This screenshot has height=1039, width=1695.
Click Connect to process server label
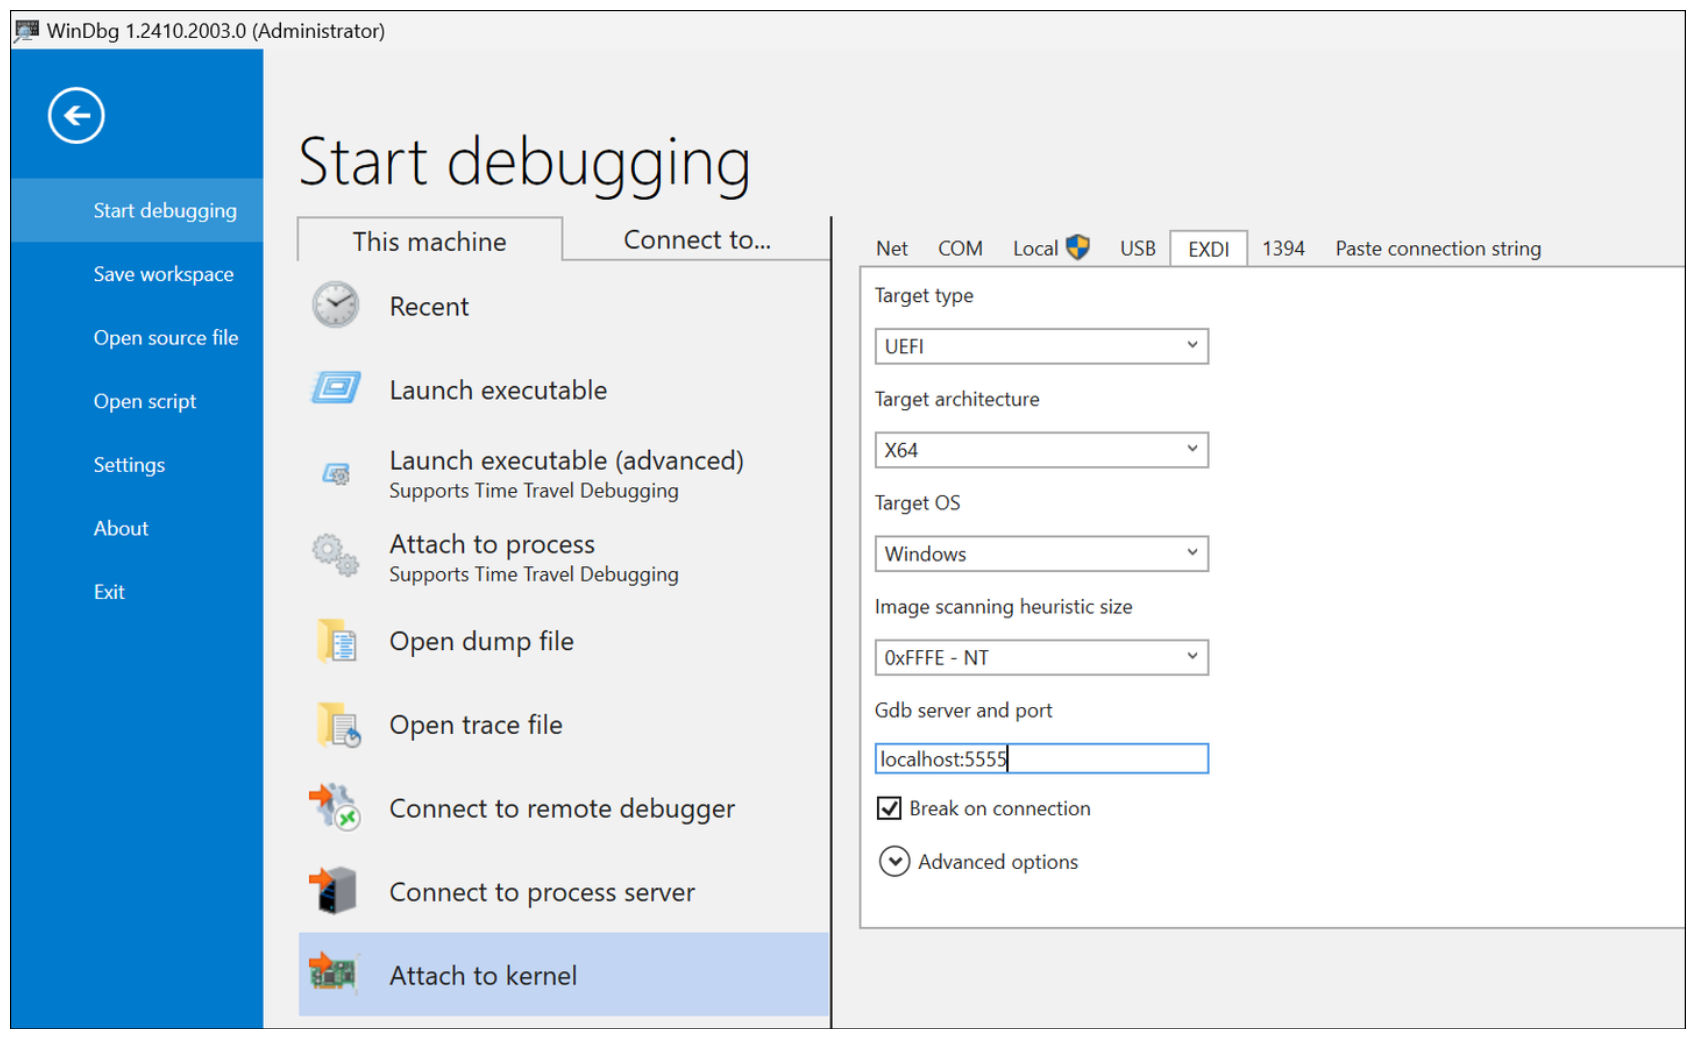click(542, 892)
